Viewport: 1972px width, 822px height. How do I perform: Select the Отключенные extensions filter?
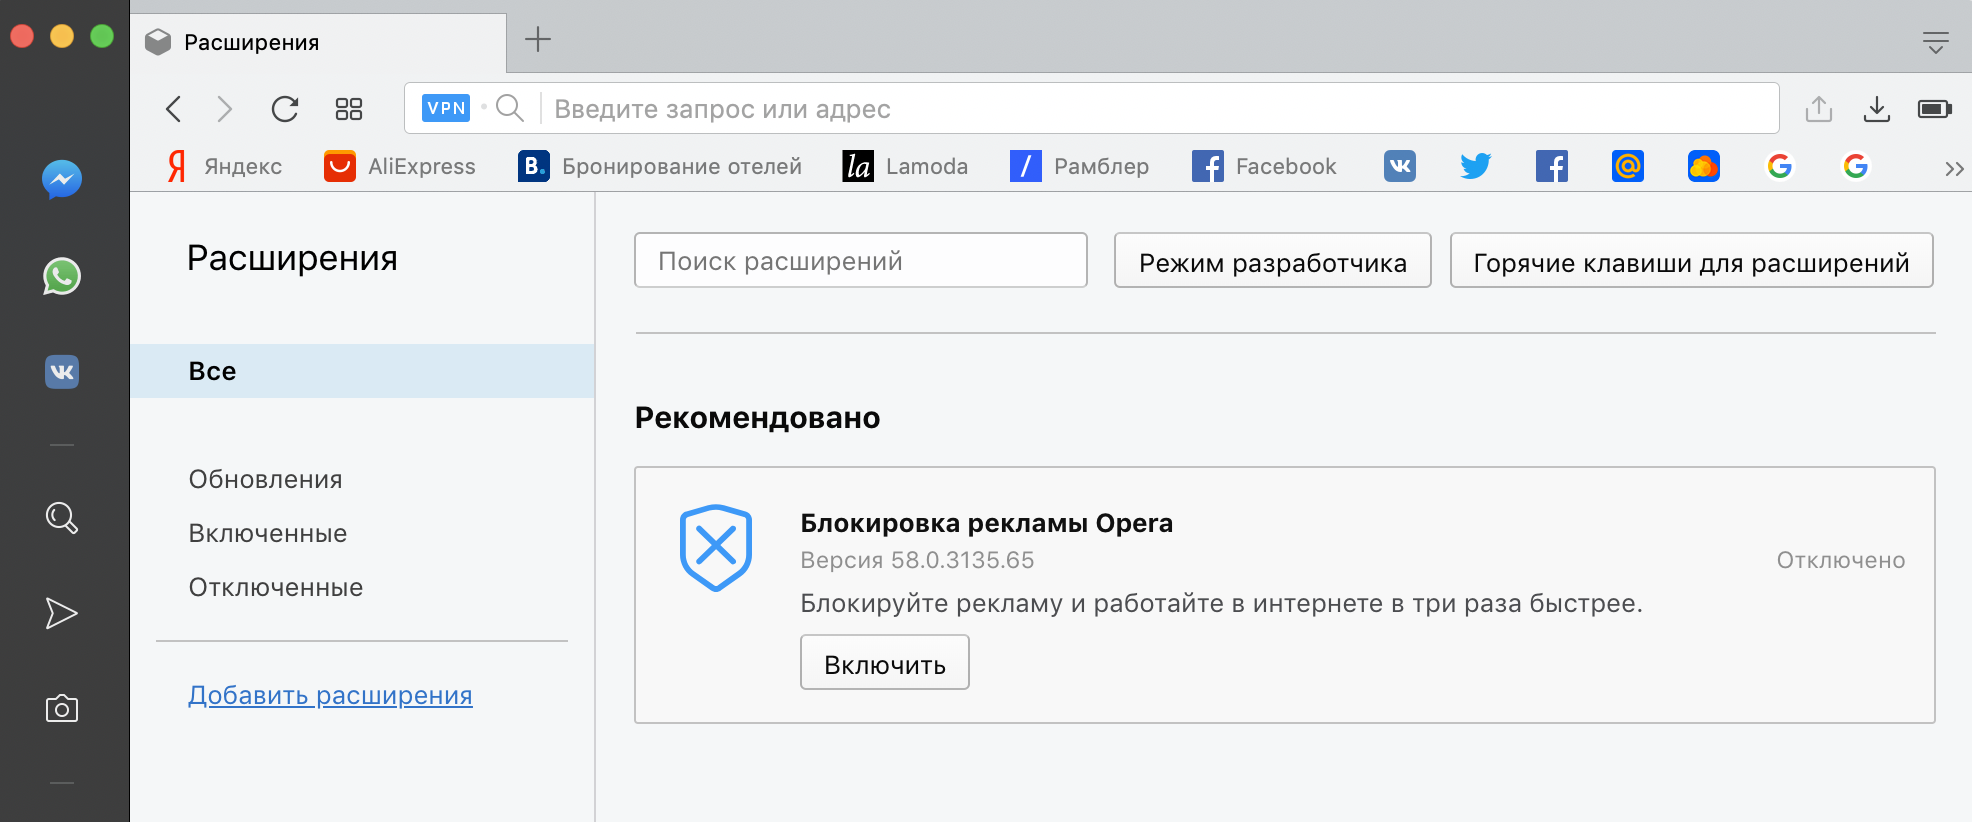tap(276, 587)
